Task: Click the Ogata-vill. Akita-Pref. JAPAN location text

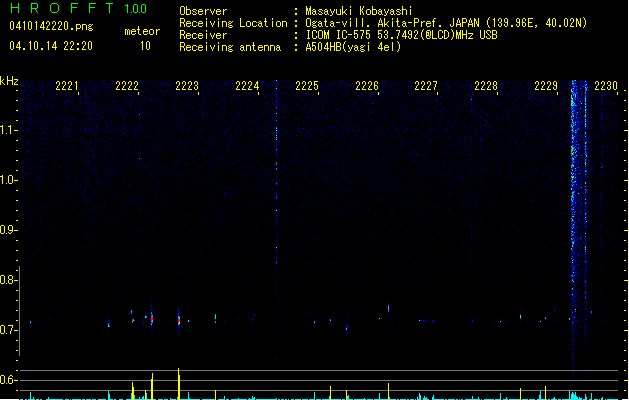Action: pos(446,23)
